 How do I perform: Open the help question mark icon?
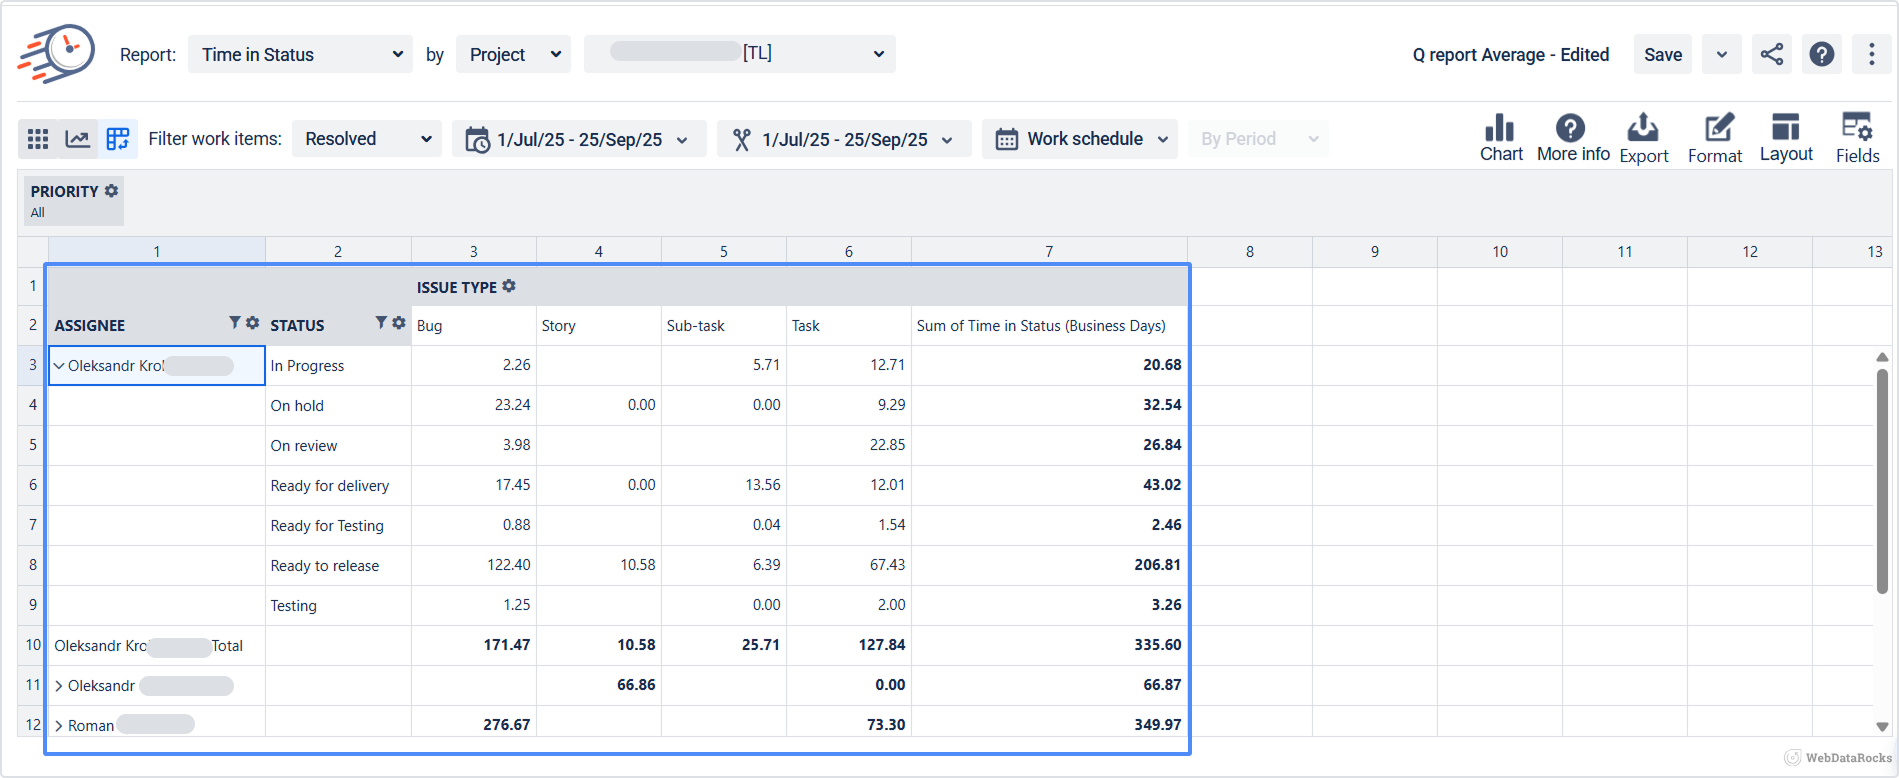coord(1822,54)
